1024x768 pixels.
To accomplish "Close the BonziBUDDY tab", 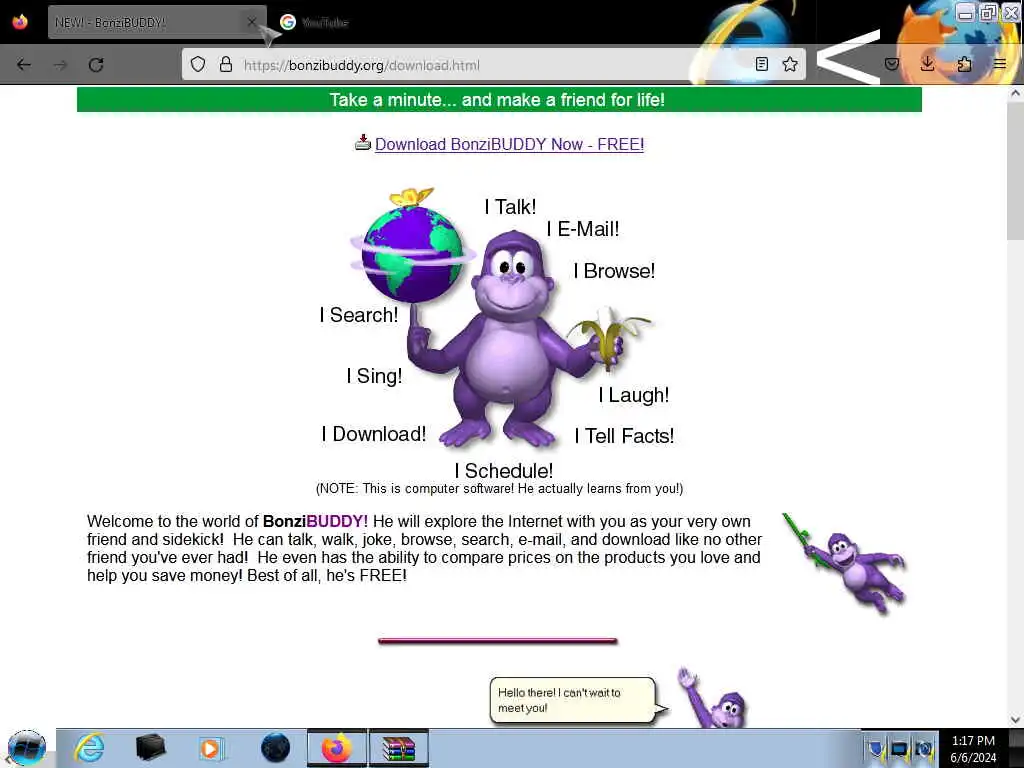I will click(x=251, y=22).
